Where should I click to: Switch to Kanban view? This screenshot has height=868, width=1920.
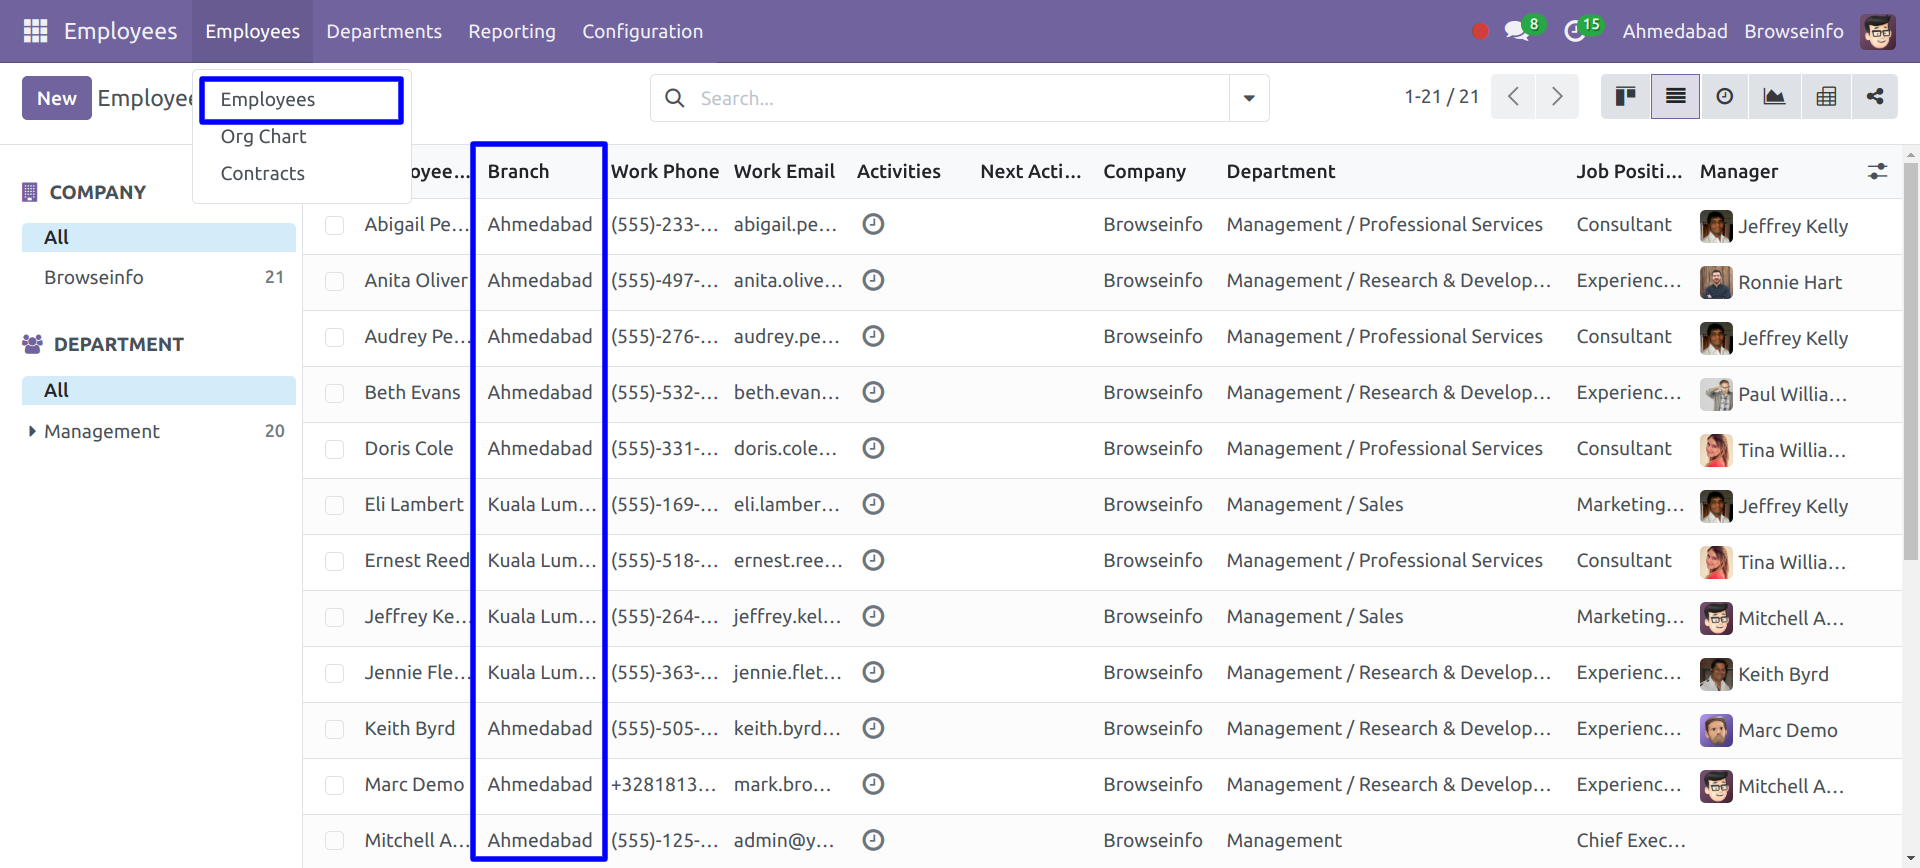point(1626,97)
